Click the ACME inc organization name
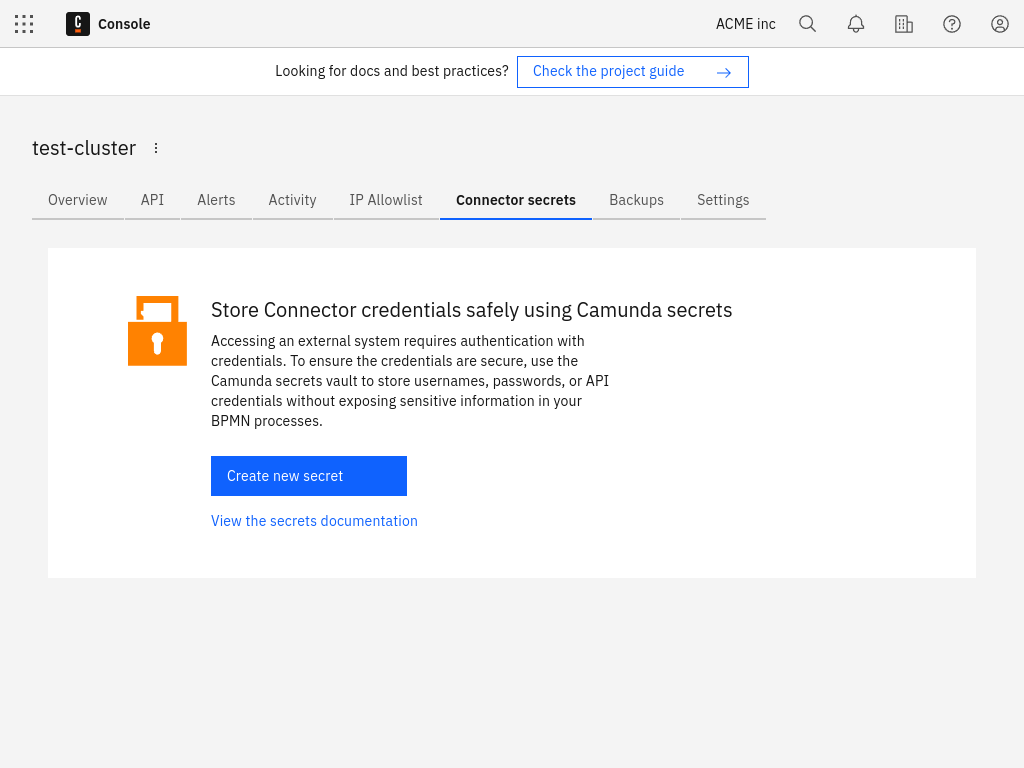The image size is (1024, 768). point(746,24)
